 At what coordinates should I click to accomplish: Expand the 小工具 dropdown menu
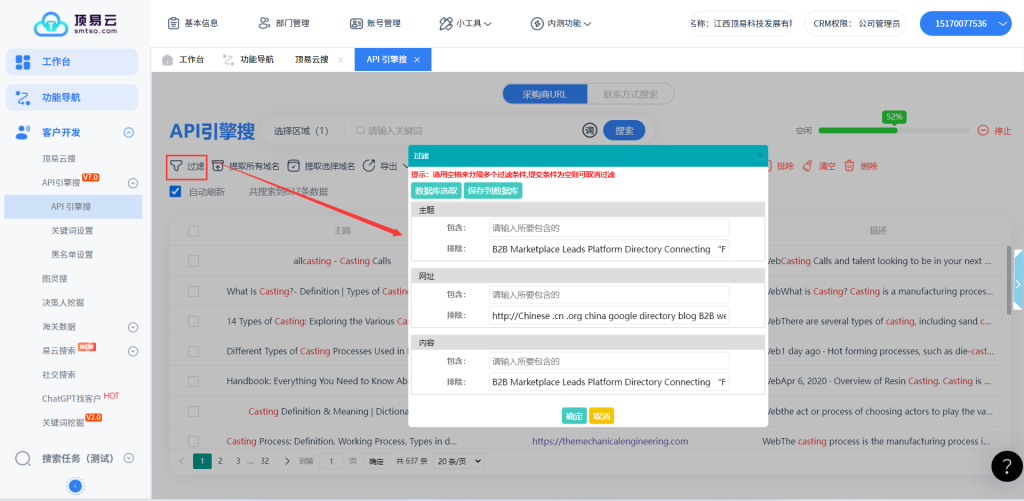(465, 23)
